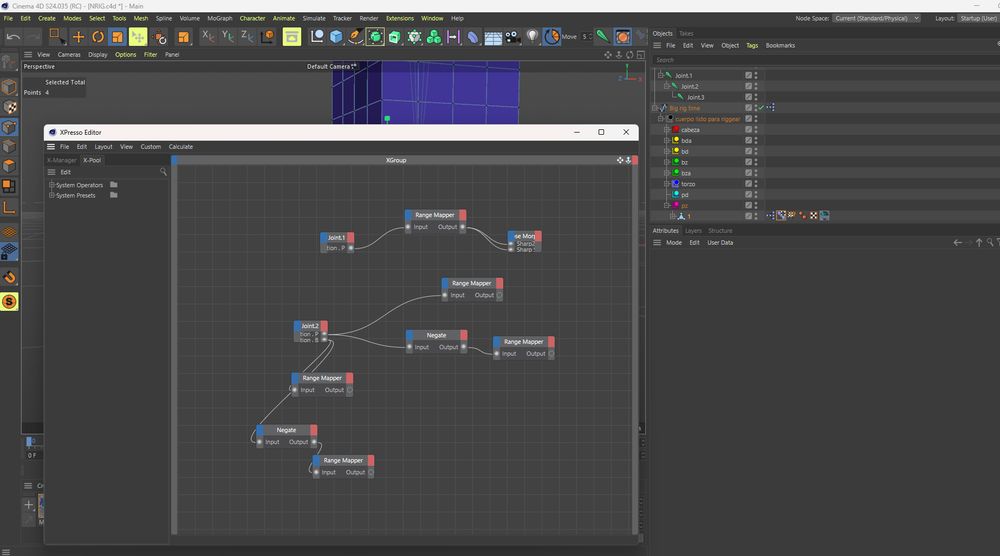
Task: Select the Move tool in the top toolbar
Action: coord(78,37)
